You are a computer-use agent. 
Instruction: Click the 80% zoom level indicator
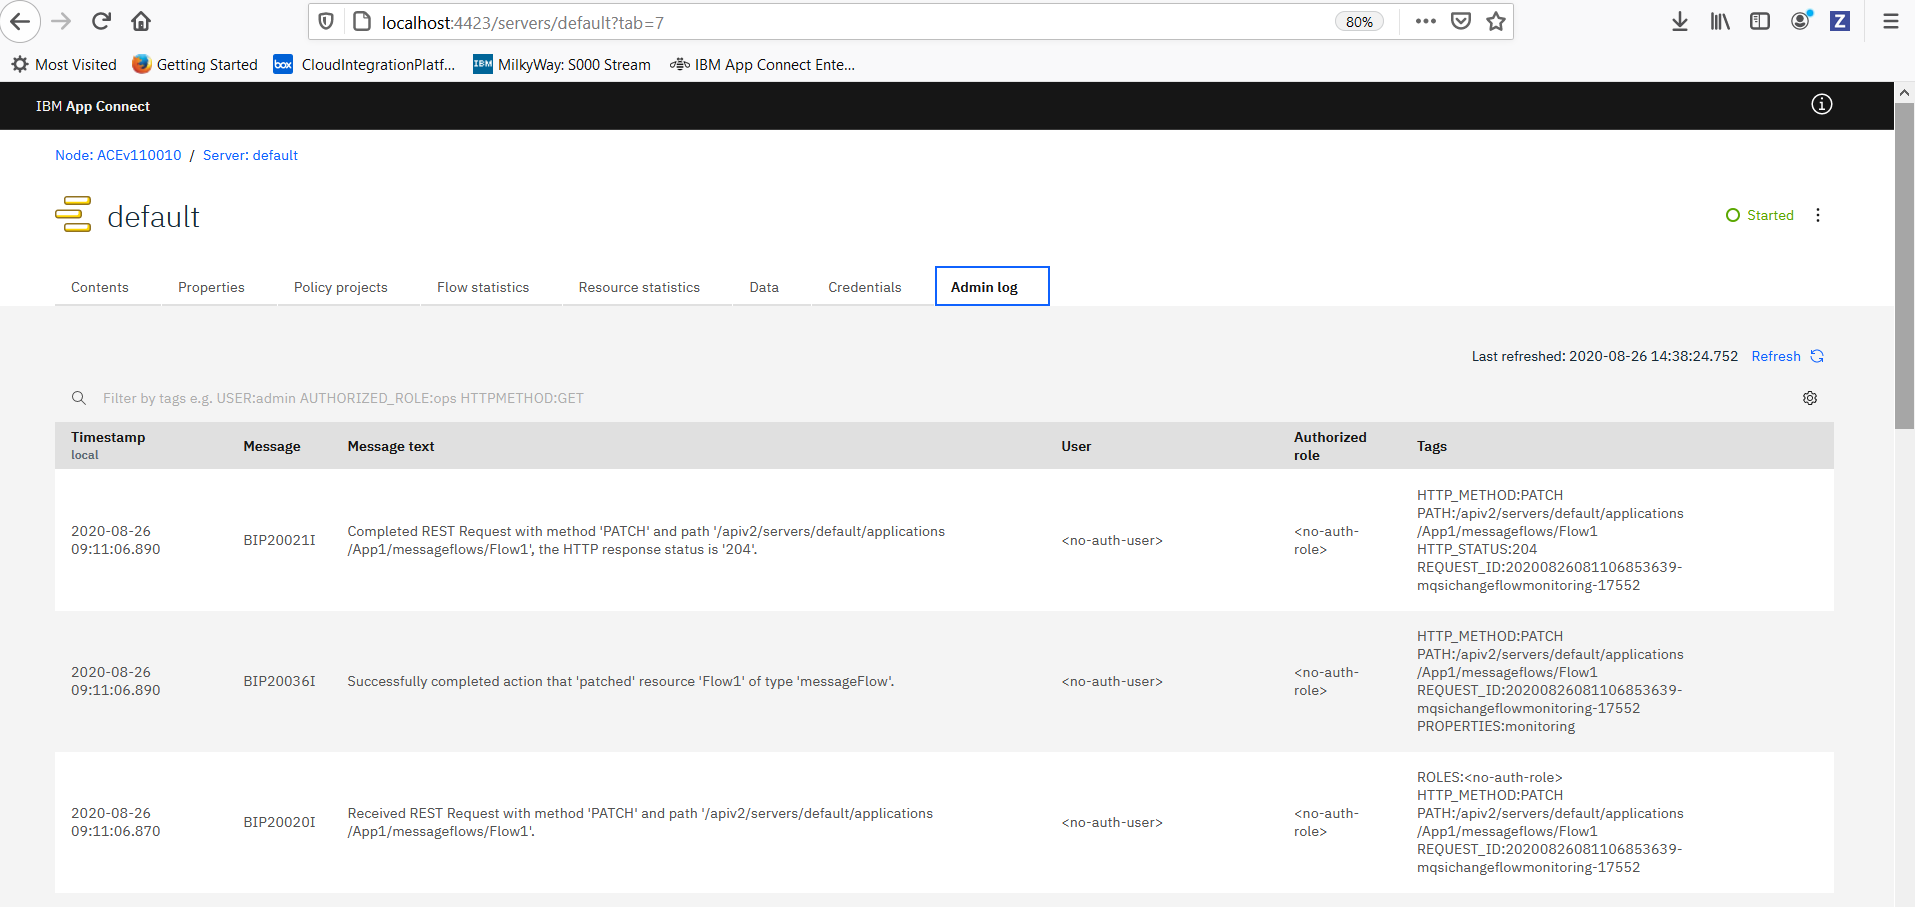(x=1359, y=22)
